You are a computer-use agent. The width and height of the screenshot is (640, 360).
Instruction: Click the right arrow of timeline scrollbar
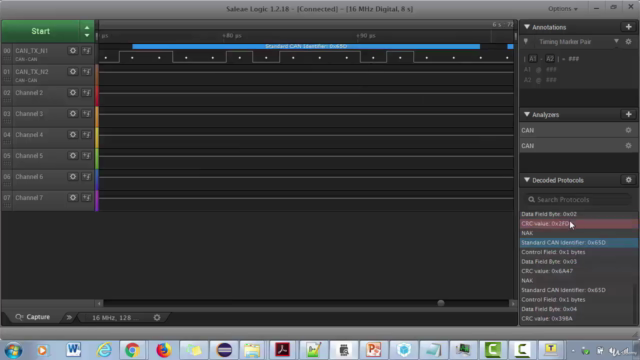click(513, 303)
